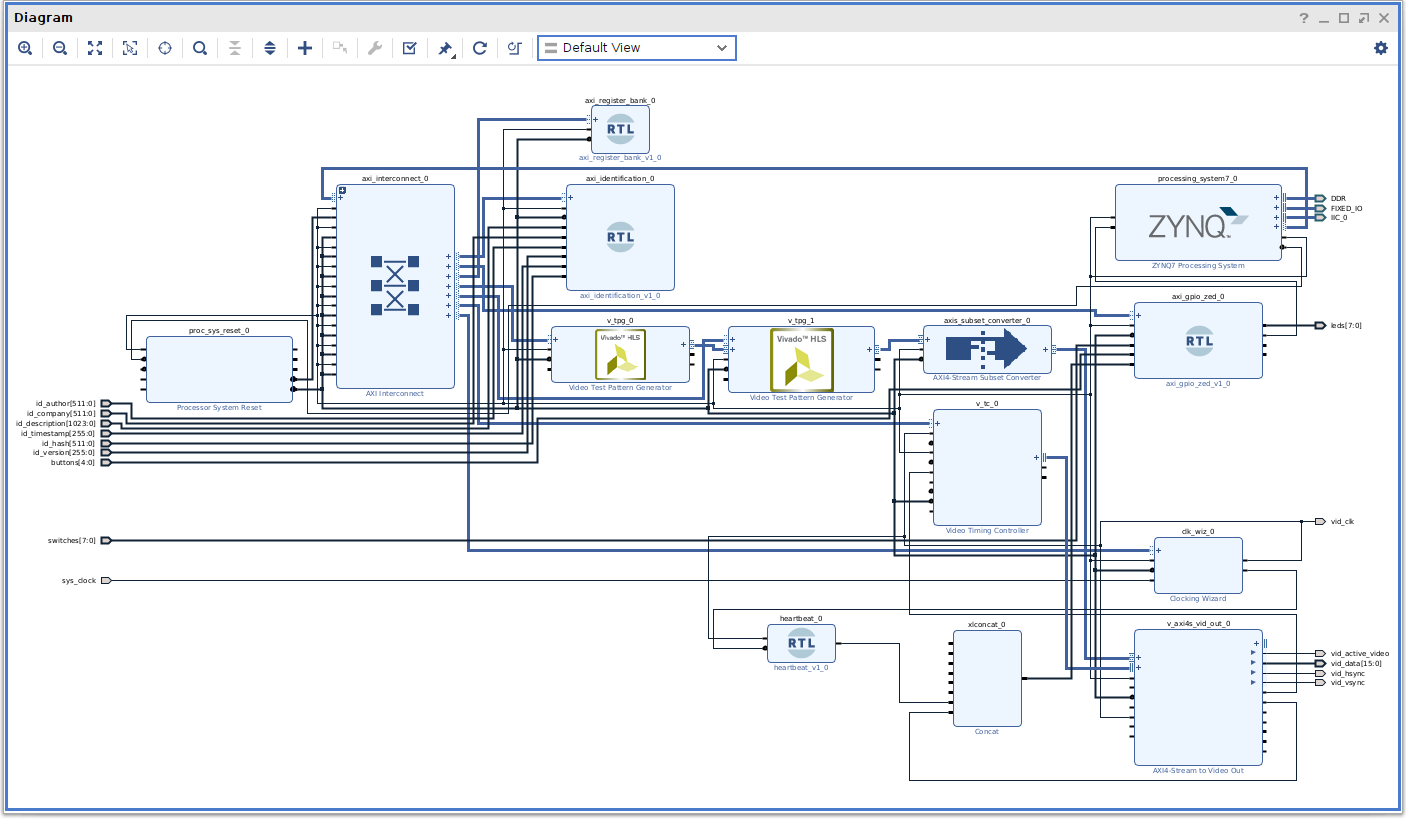Click the Expand All toolbar icon

(x=269, y=48)
